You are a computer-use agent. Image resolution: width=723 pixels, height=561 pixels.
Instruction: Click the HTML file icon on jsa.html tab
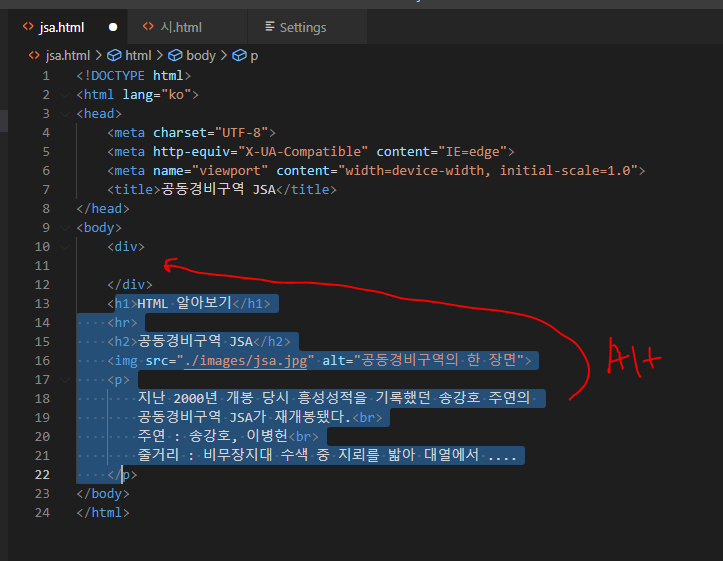point(28,26)
